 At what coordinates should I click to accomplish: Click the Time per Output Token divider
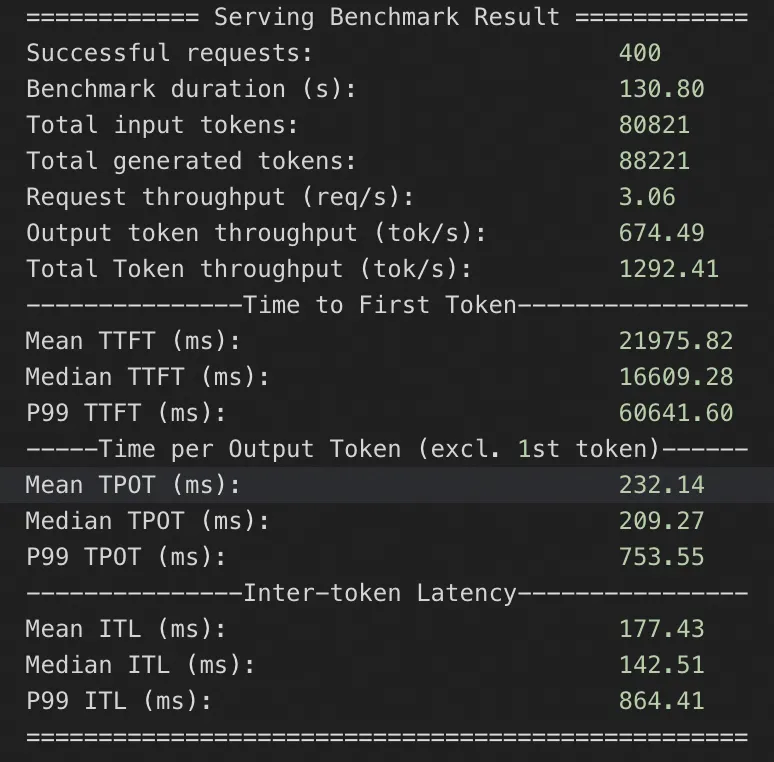click(x=387, y=449)
